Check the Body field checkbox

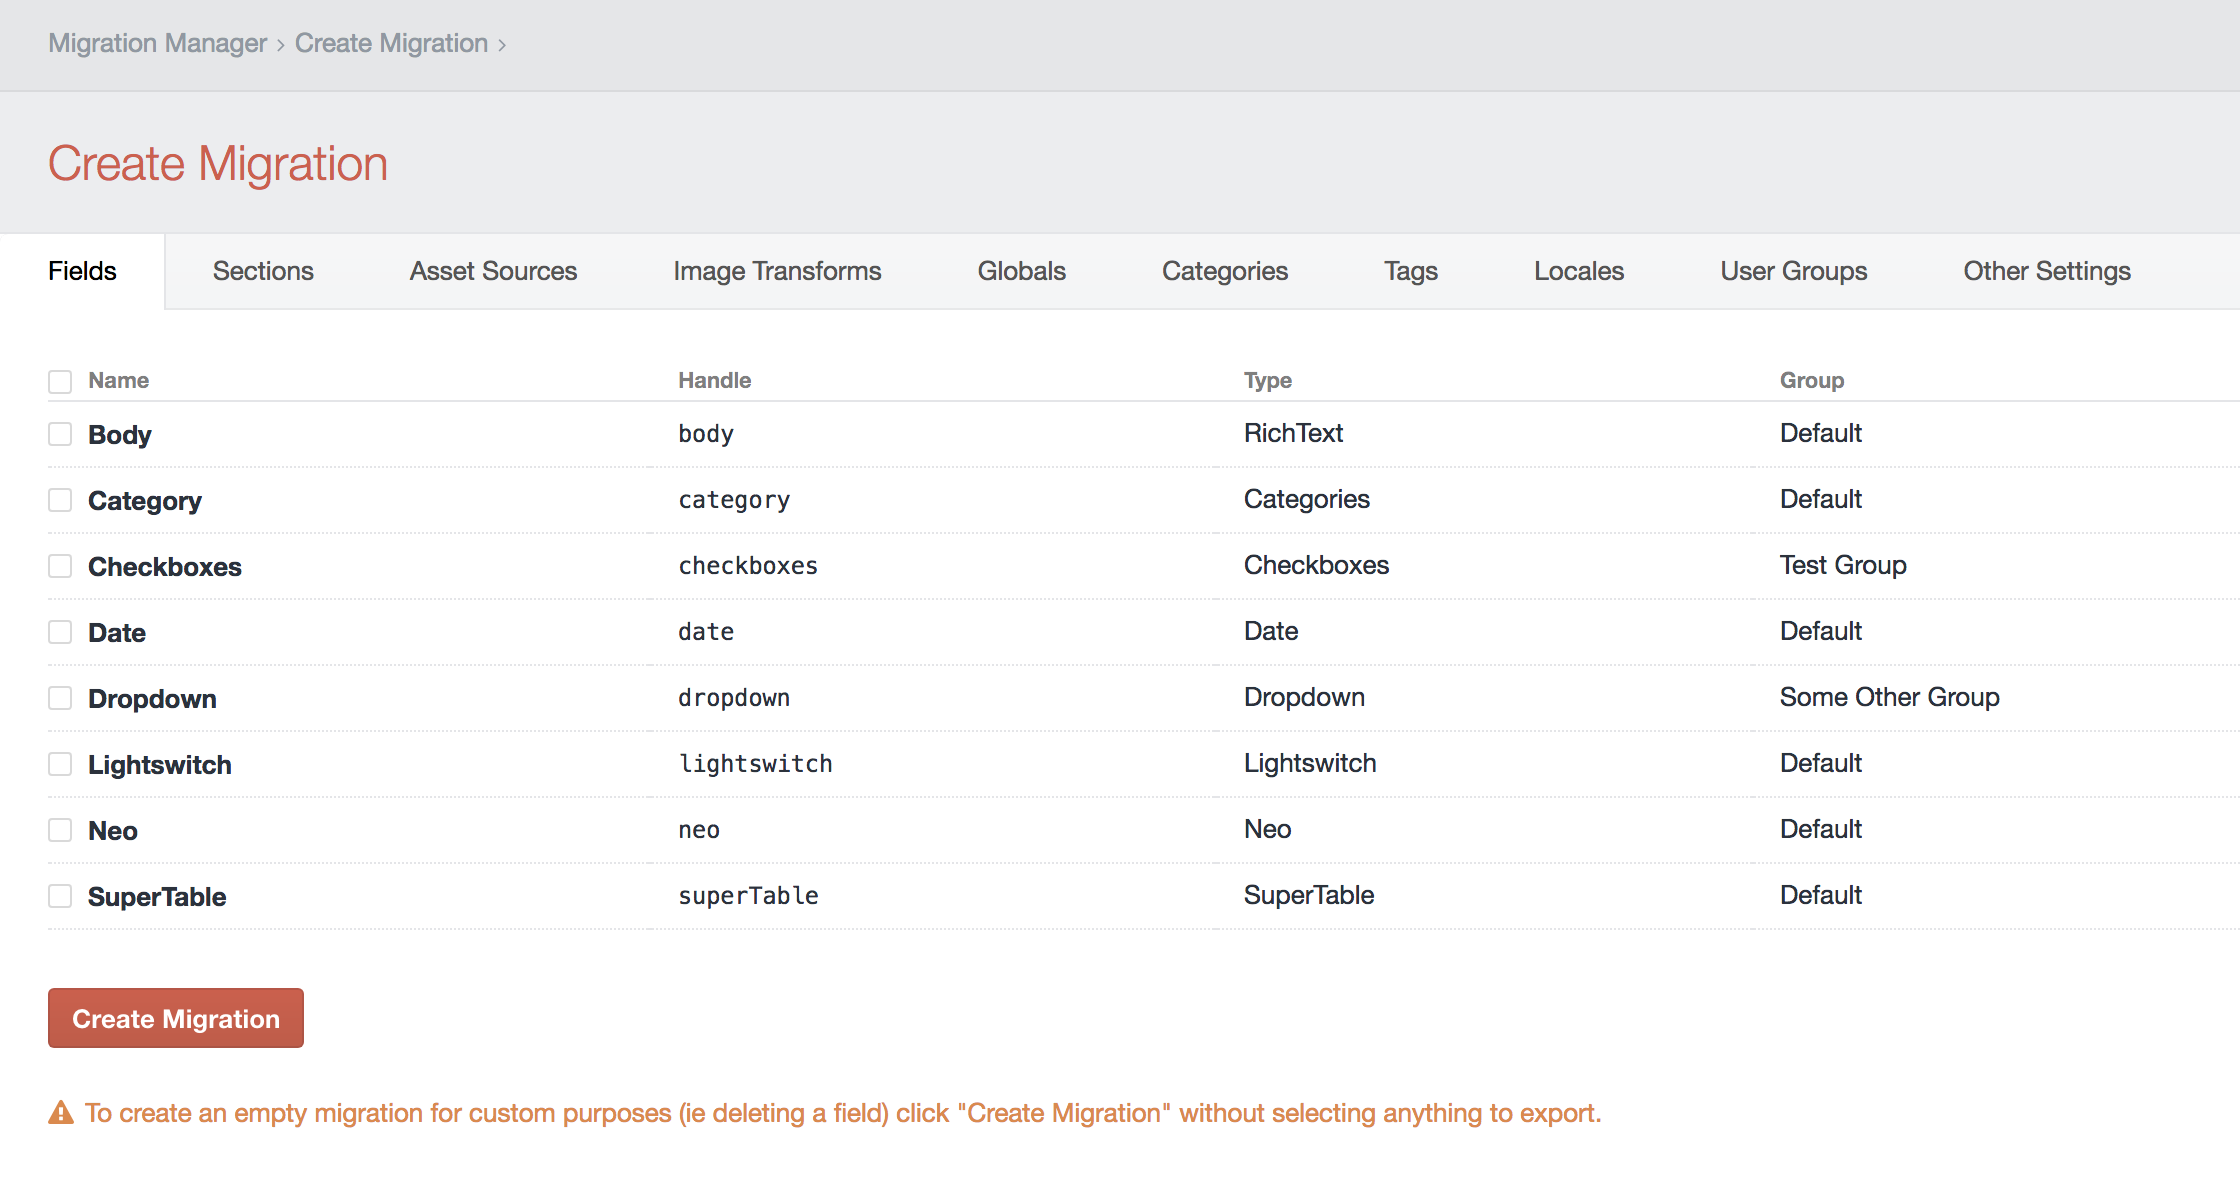pos(60,434)
